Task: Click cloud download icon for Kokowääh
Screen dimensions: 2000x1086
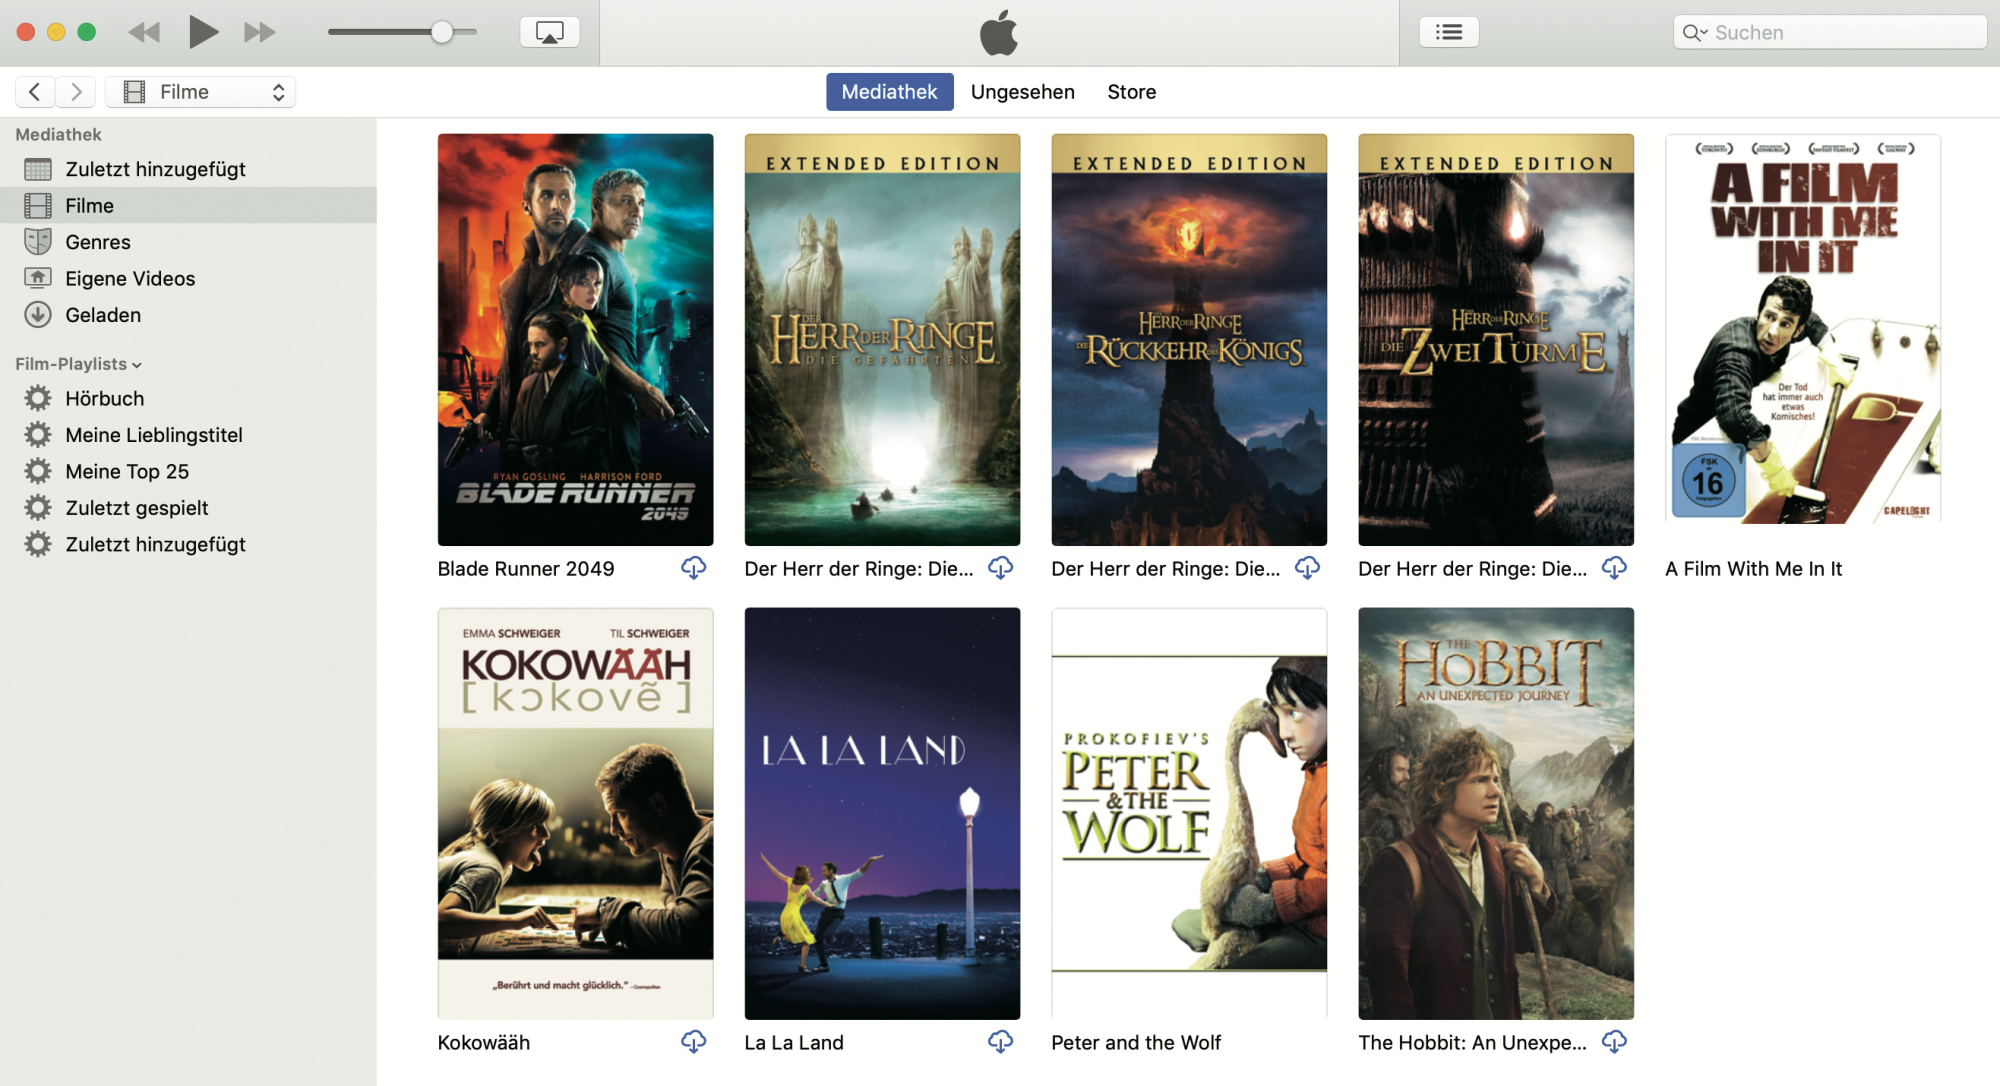Action: point(693,1042)
